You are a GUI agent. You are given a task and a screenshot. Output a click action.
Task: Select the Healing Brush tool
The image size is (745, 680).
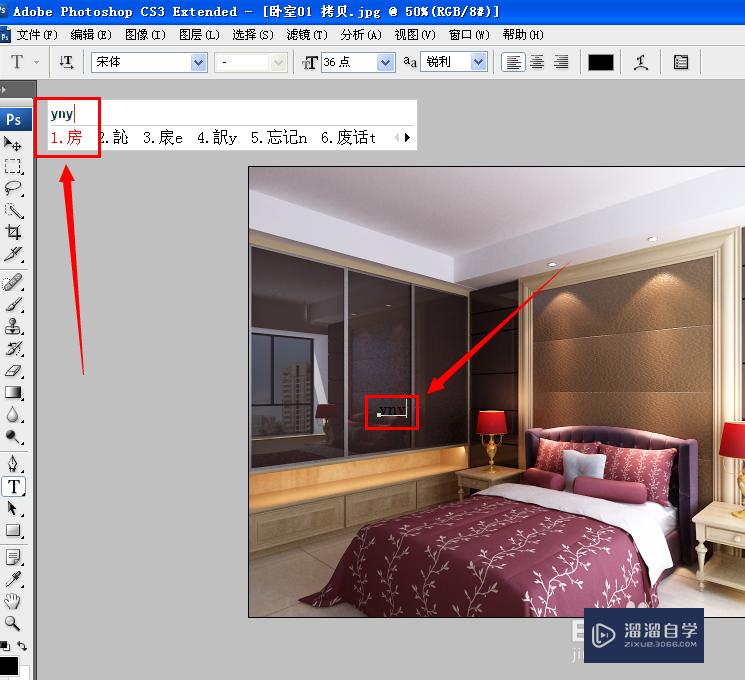point(12,282)
